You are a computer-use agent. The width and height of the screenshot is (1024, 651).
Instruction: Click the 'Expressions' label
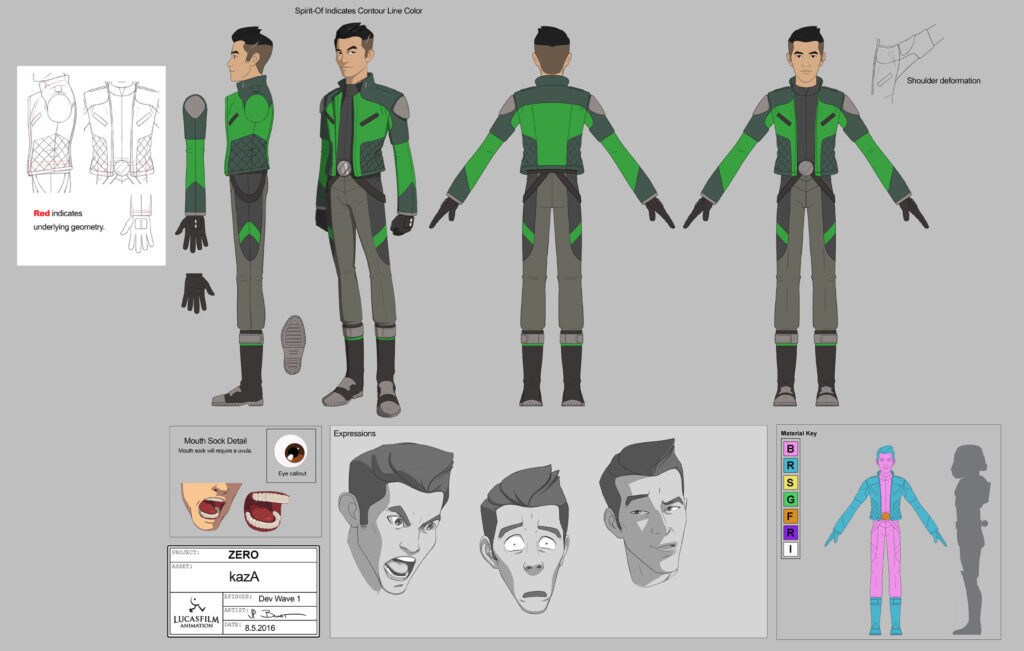pos(355,433)
